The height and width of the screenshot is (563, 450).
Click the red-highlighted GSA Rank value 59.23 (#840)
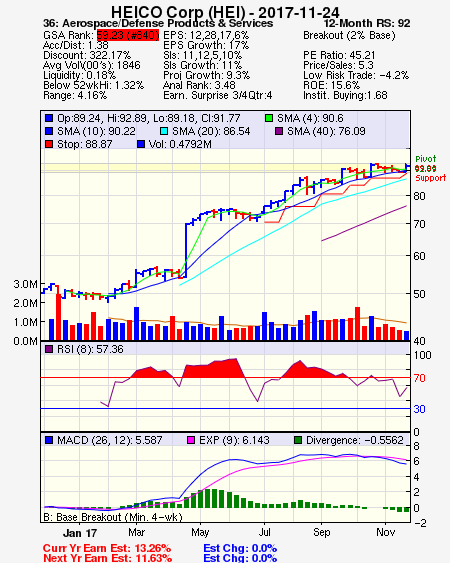pos(128,35)
